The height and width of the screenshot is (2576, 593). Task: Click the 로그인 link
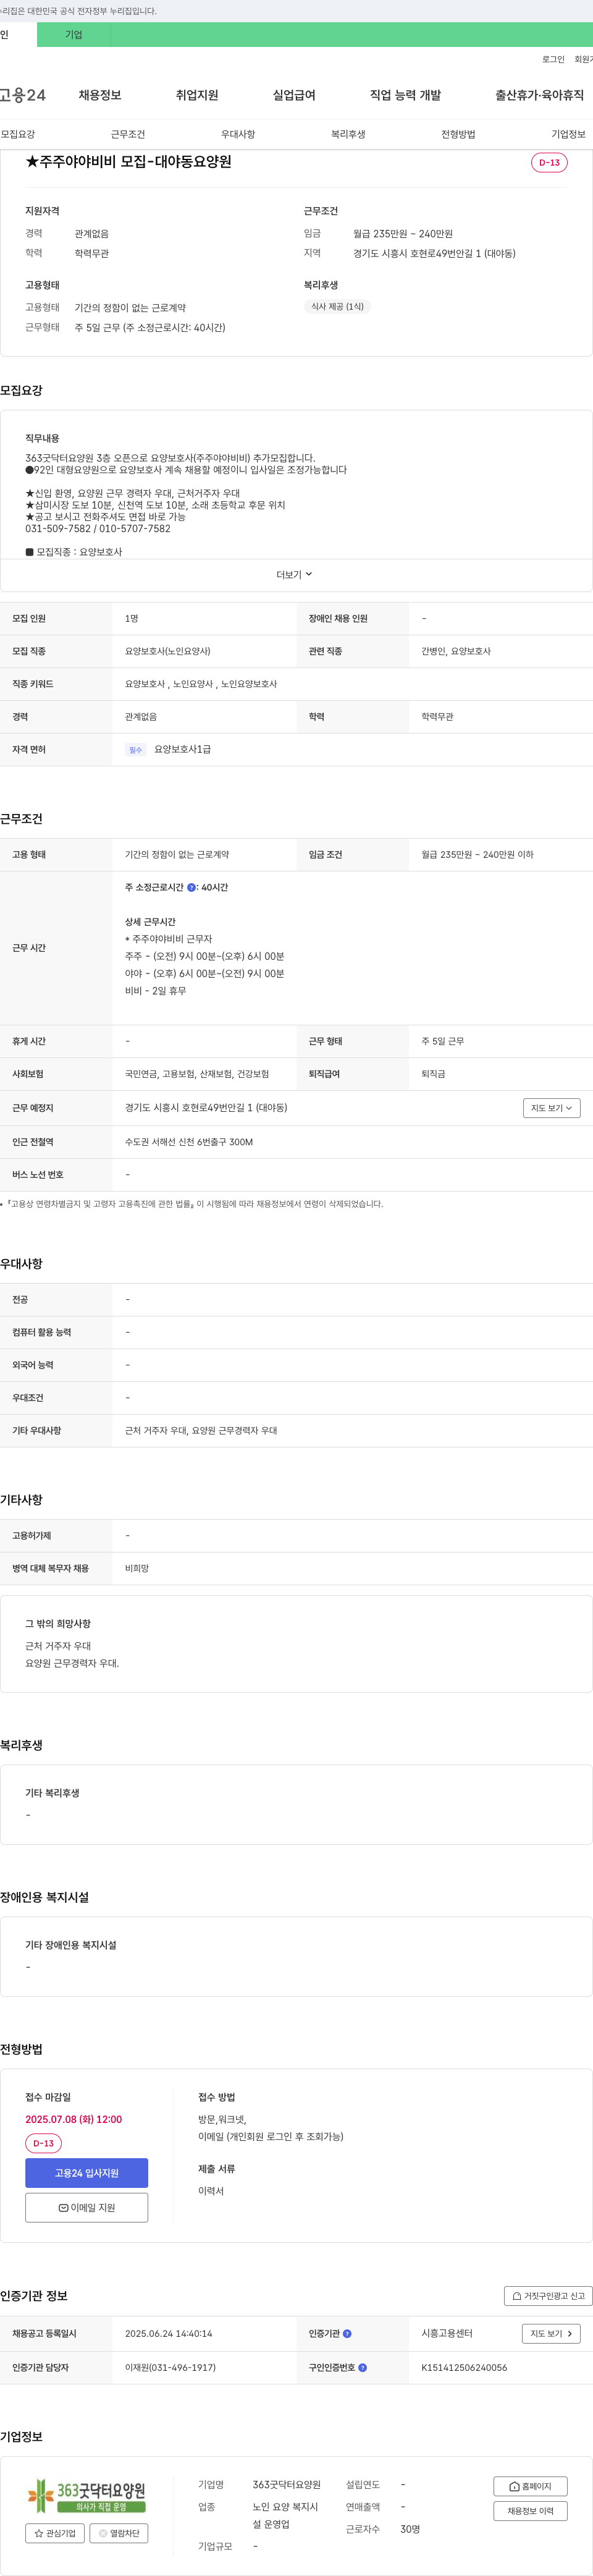point(553,60)
